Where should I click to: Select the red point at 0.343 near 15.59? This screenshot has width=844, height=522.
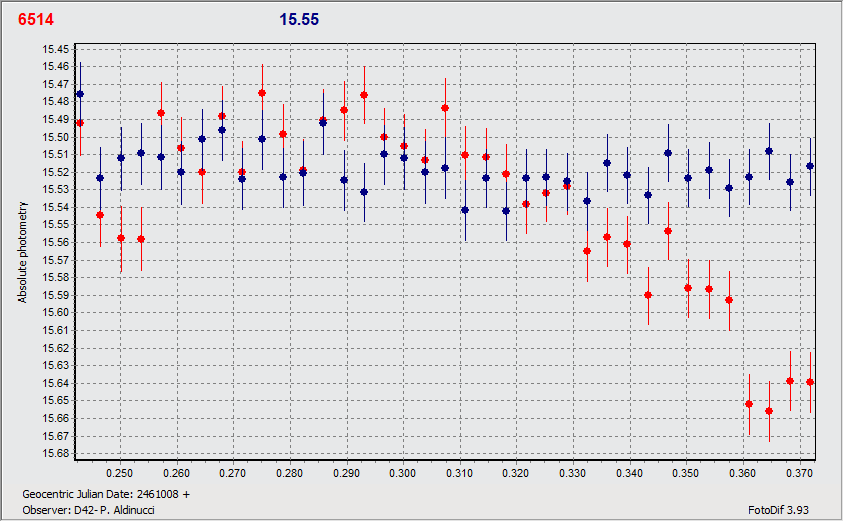point(648,295)
